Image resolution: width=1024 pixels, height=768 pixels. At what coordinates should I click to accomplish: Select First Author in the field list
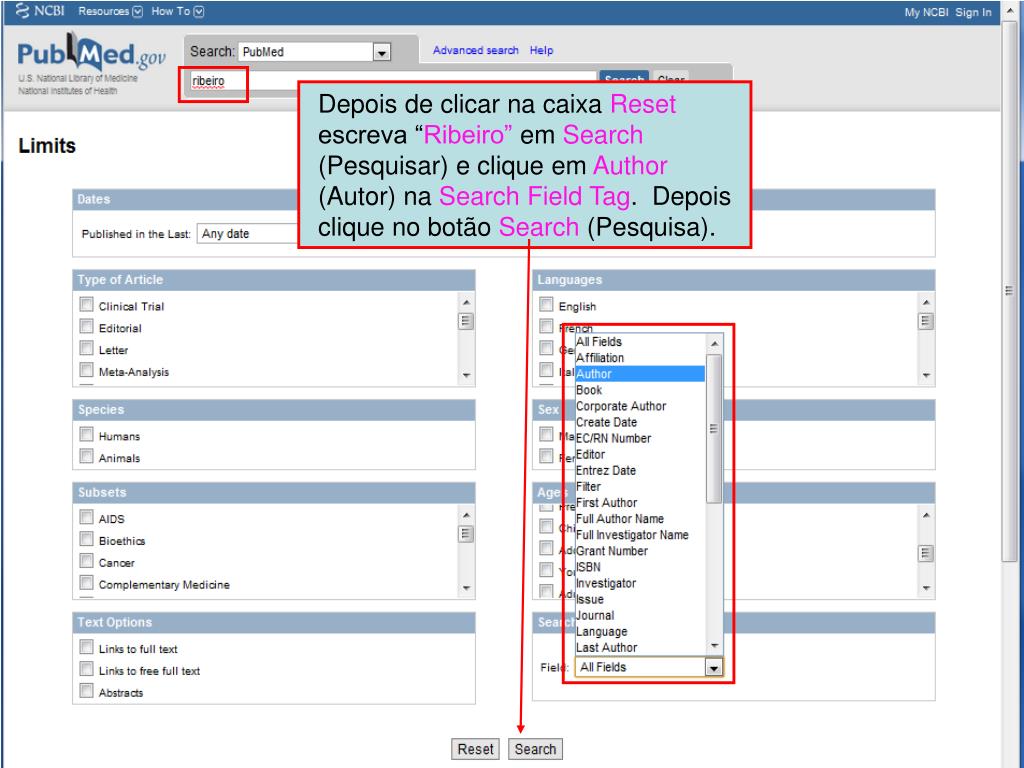pyautogui.click(x=639, y=503)
